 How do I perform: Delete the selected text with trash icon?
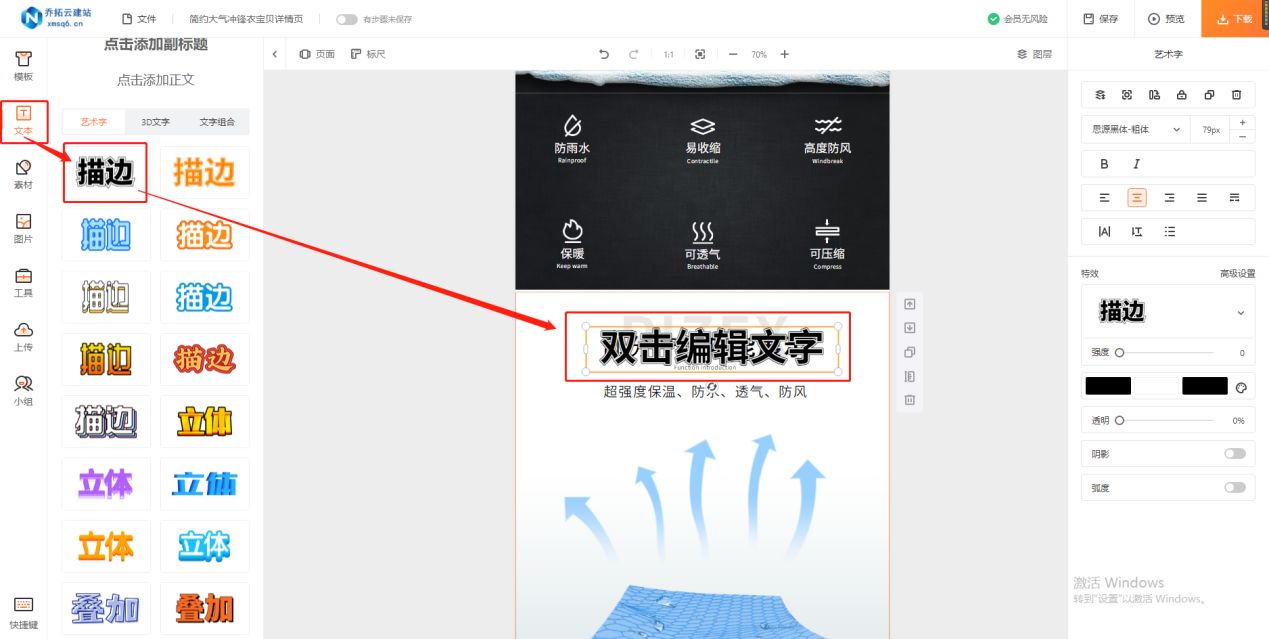[x=909, y=400]
